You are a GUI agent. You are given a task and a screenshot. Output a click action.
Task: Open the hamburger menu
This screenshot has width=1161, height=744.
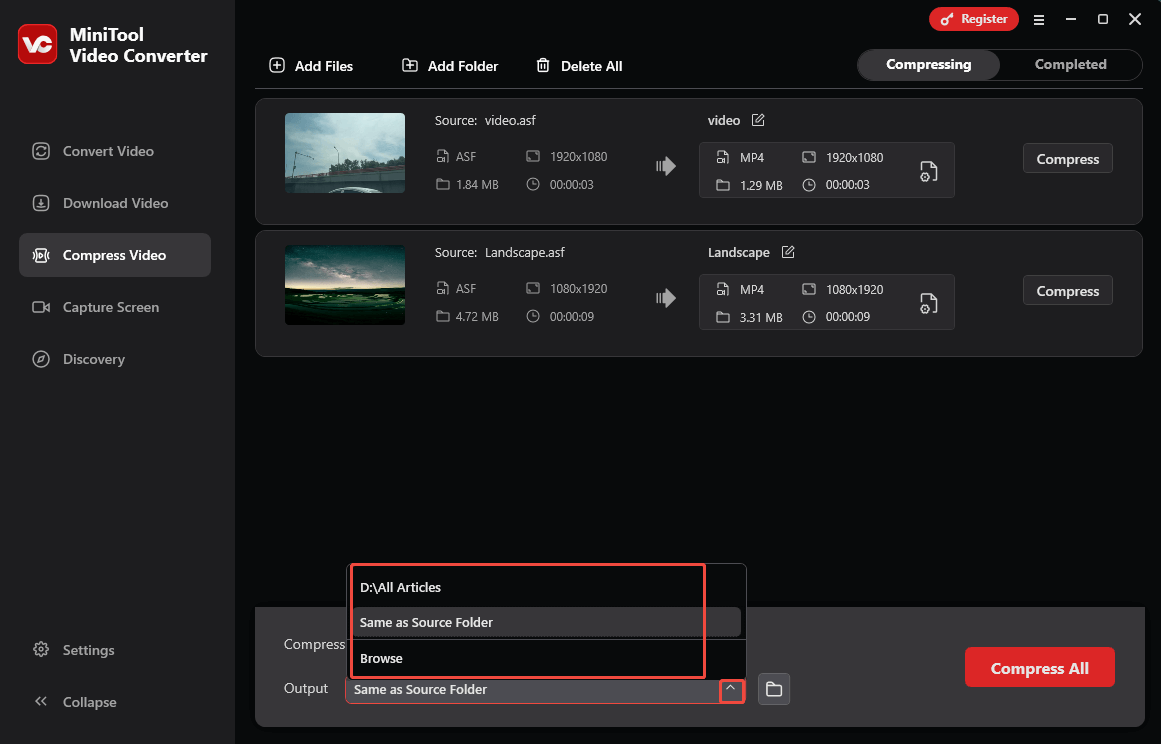click(1039, 19)
